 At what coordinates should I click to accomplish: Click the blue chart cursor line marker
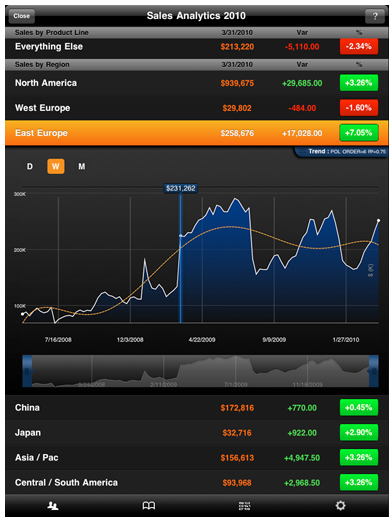pos(181,258)
